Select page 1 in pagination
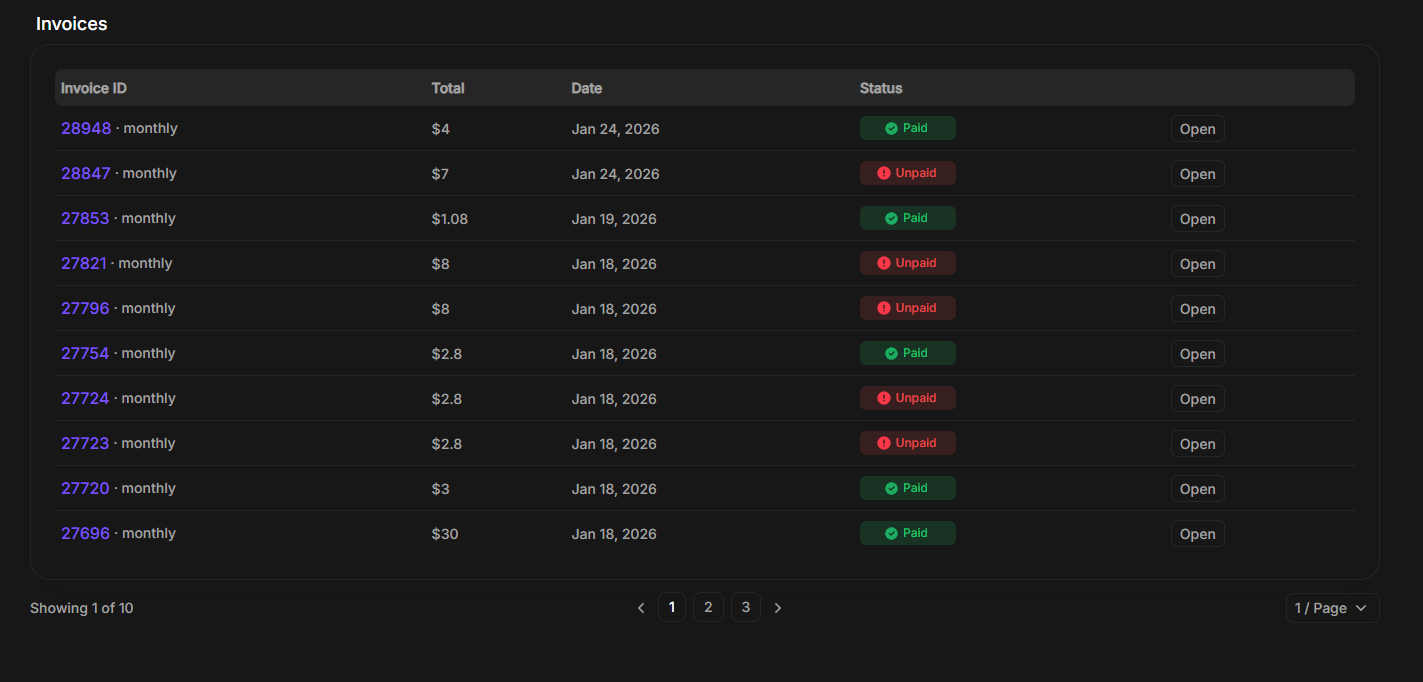The width and height of the screenshot is (1423, 682). click(672, 607)
